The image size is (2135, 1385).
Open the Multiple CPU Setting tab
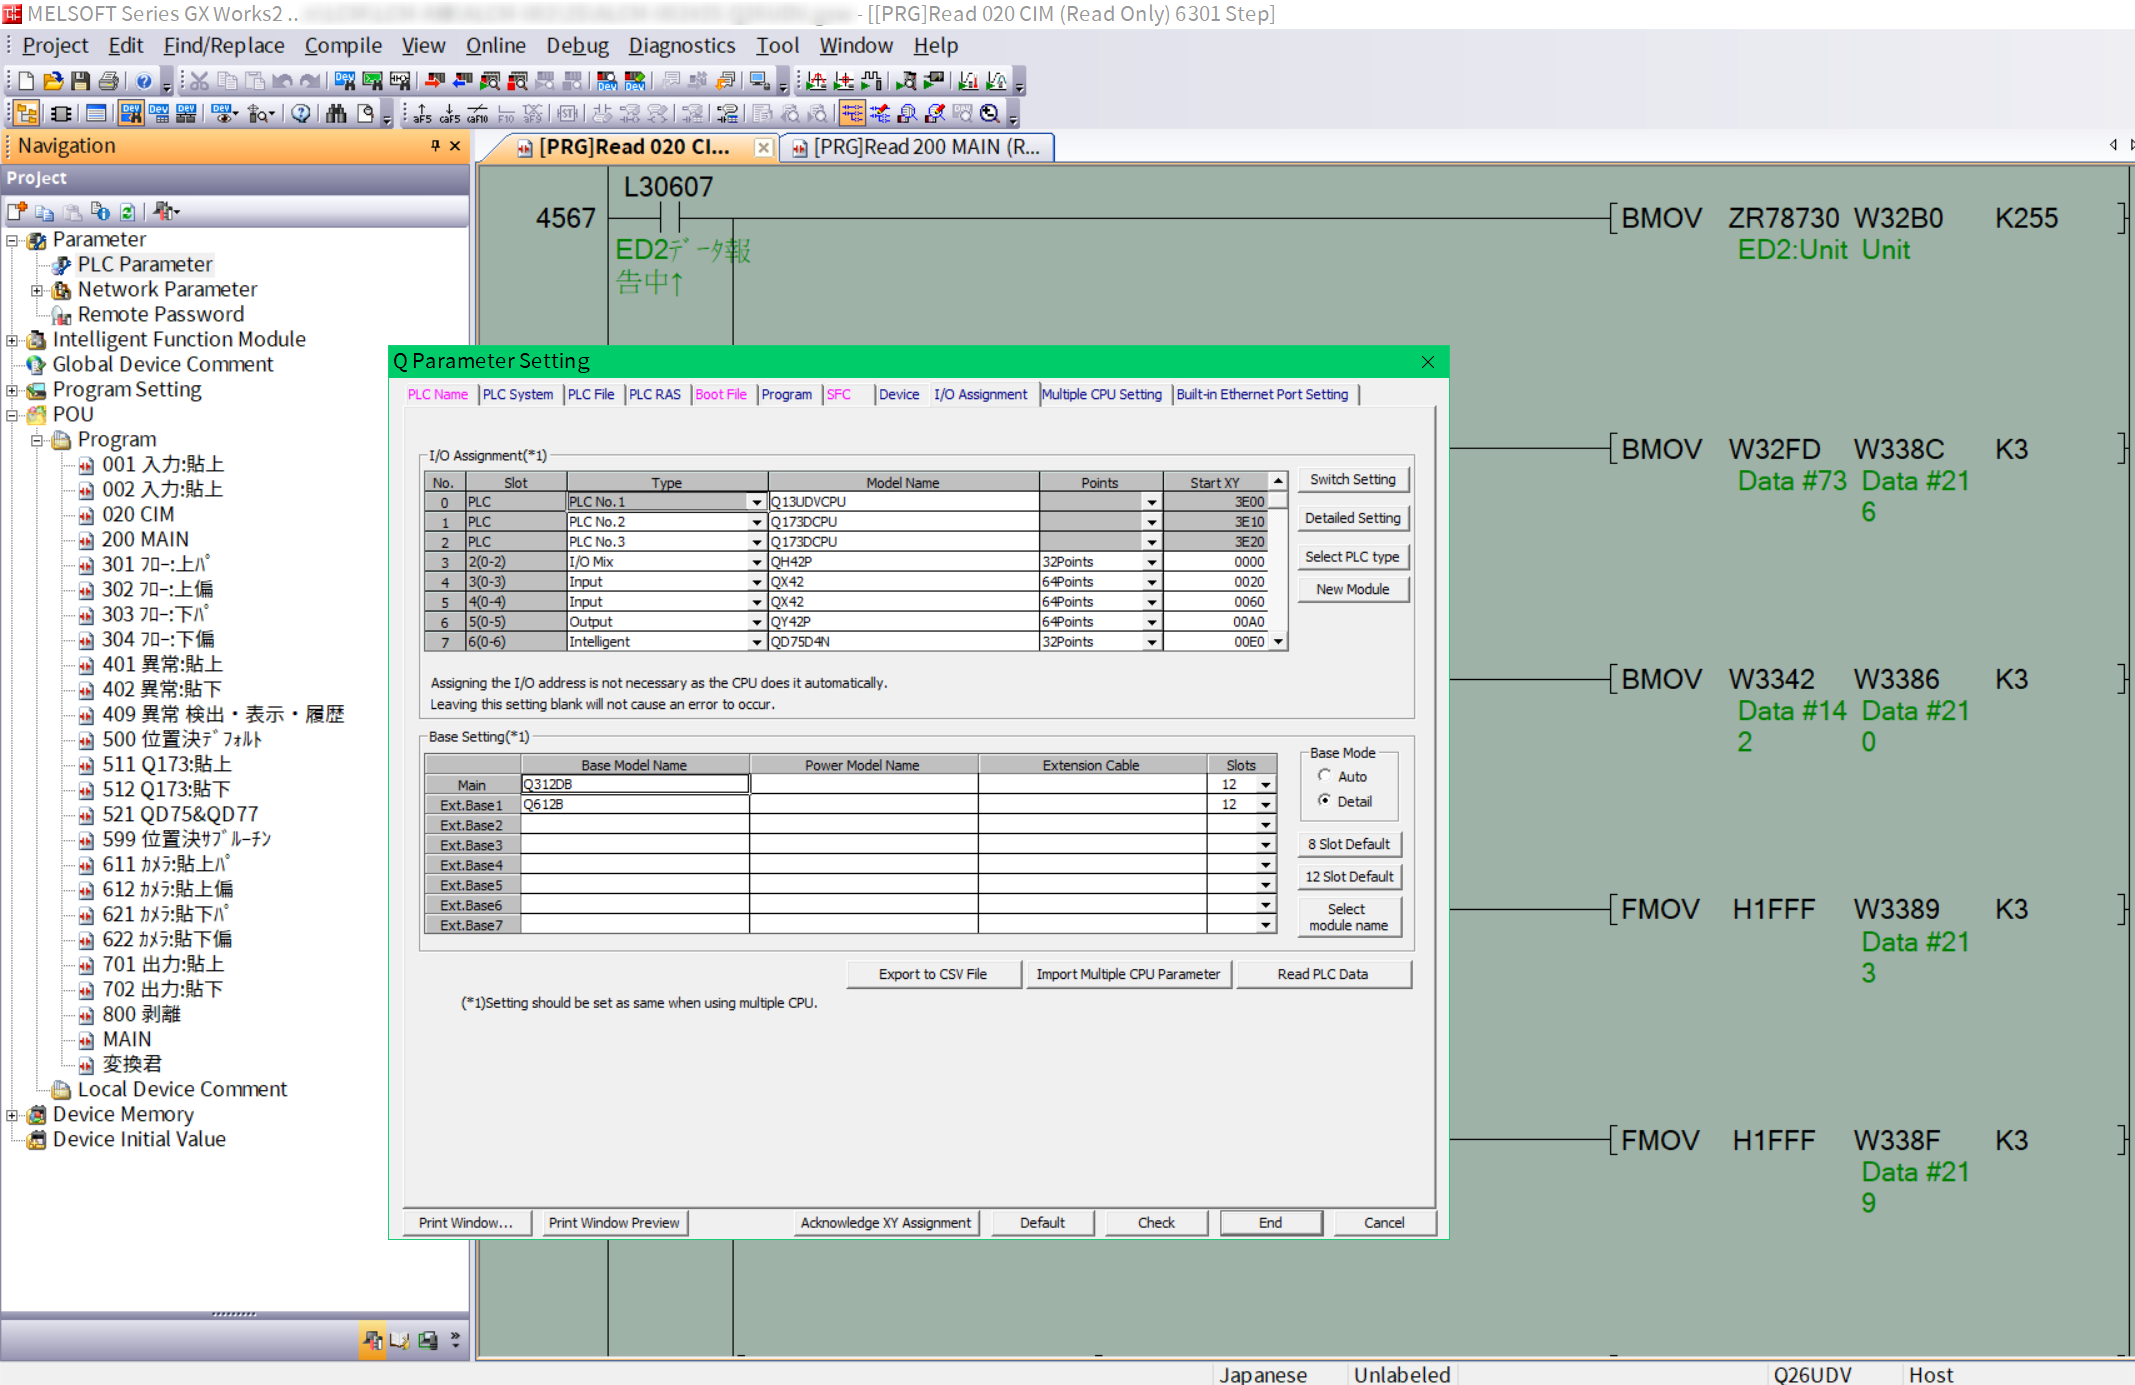point(1101,394)
